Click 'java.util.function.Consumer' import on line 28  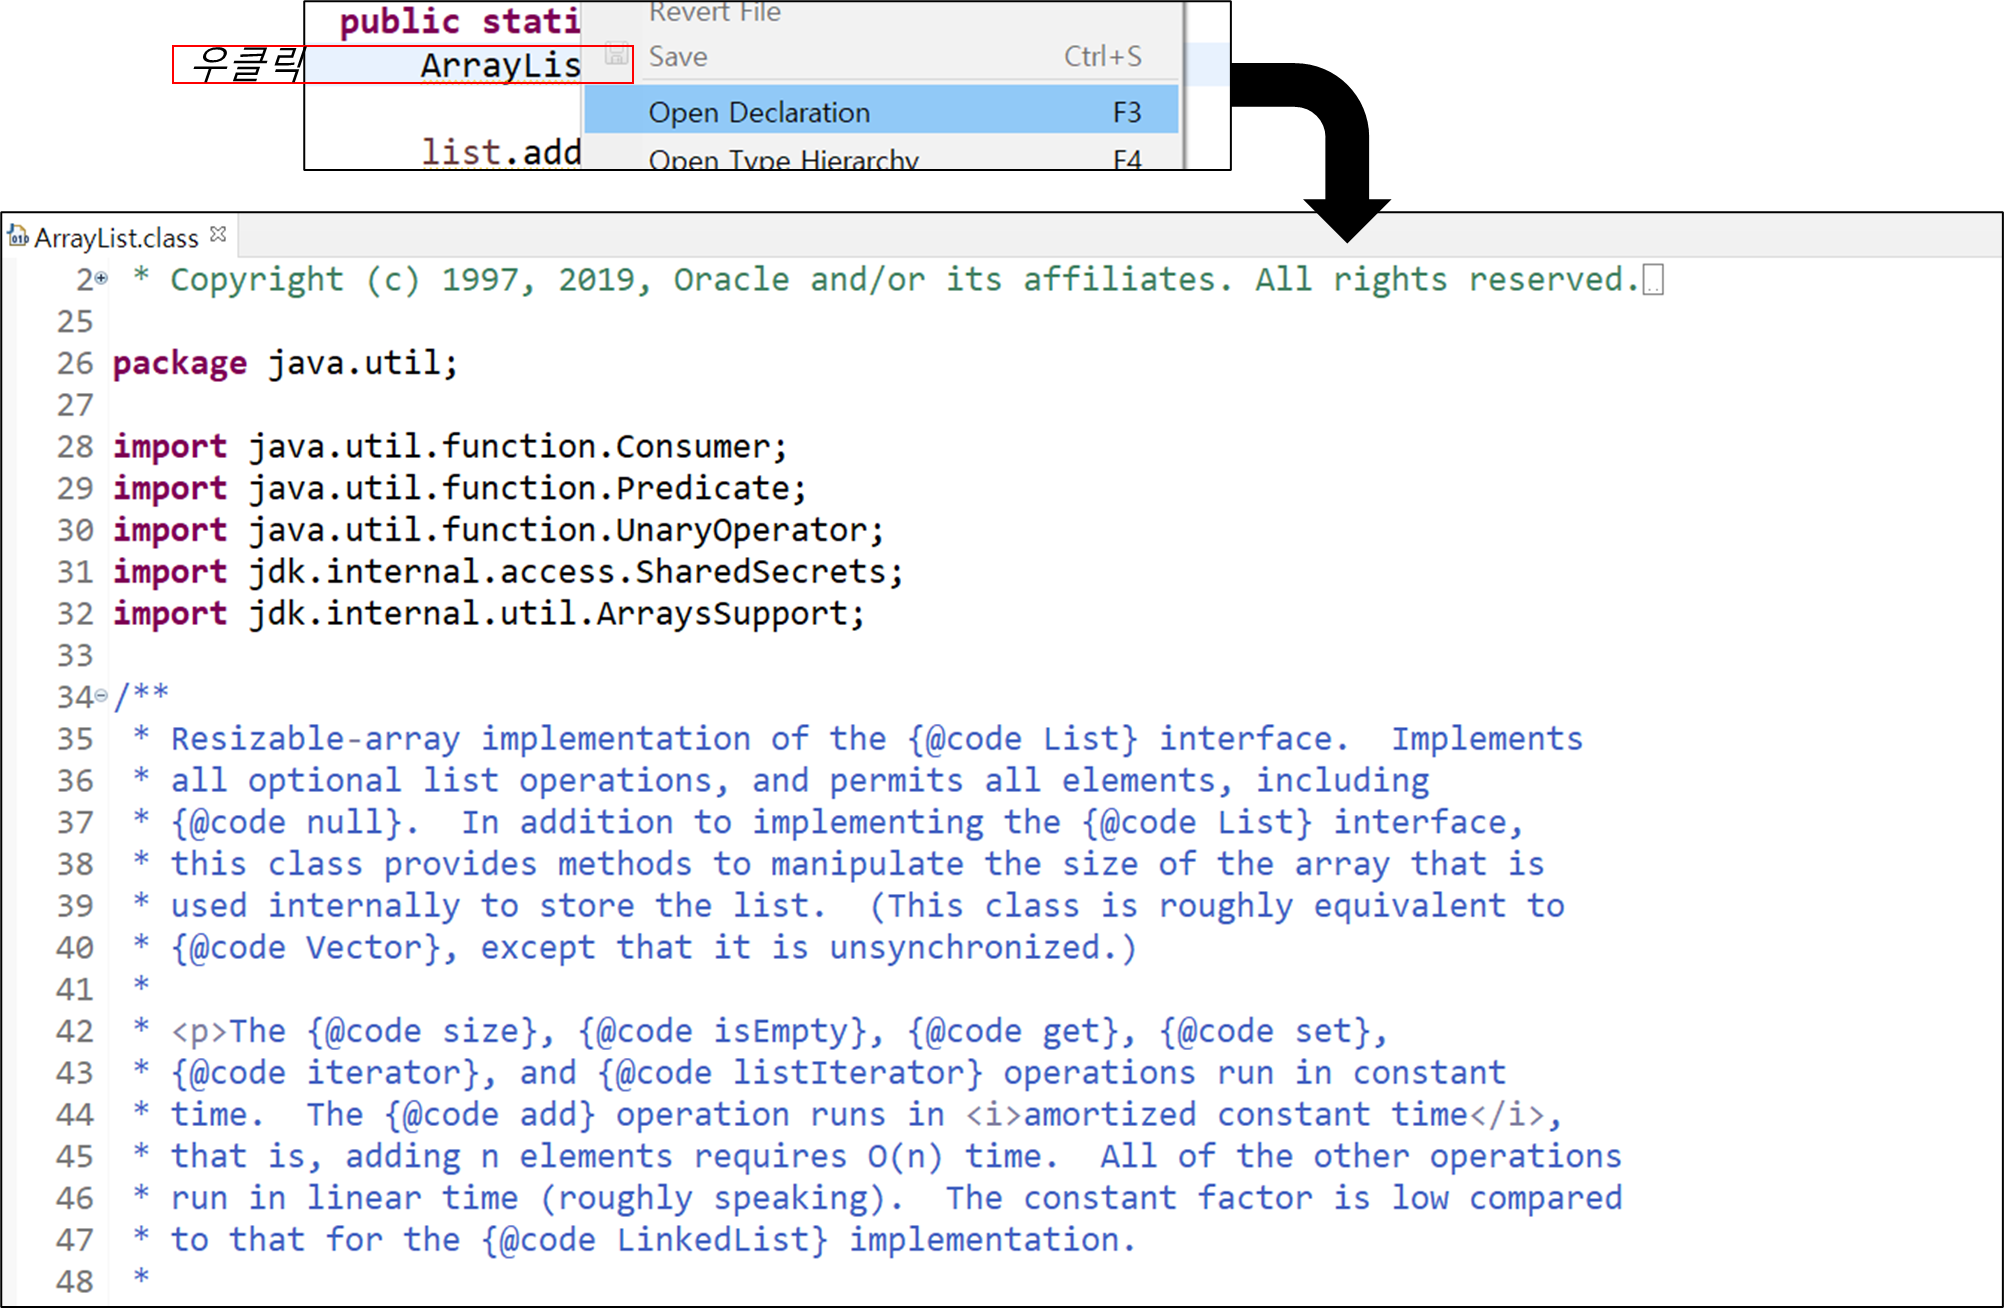pyautogui.click(x=509, y=446)
